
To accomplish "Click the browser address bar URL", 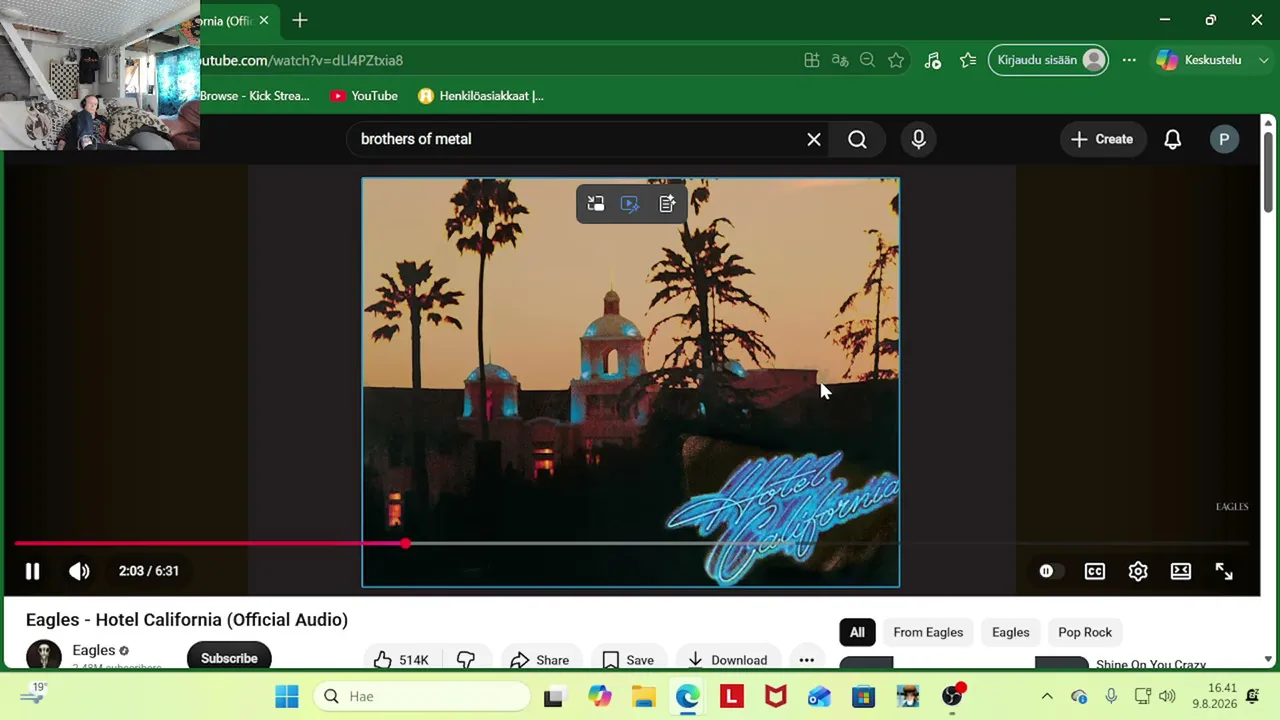I will pyautogui.click(x=301, y=60).
